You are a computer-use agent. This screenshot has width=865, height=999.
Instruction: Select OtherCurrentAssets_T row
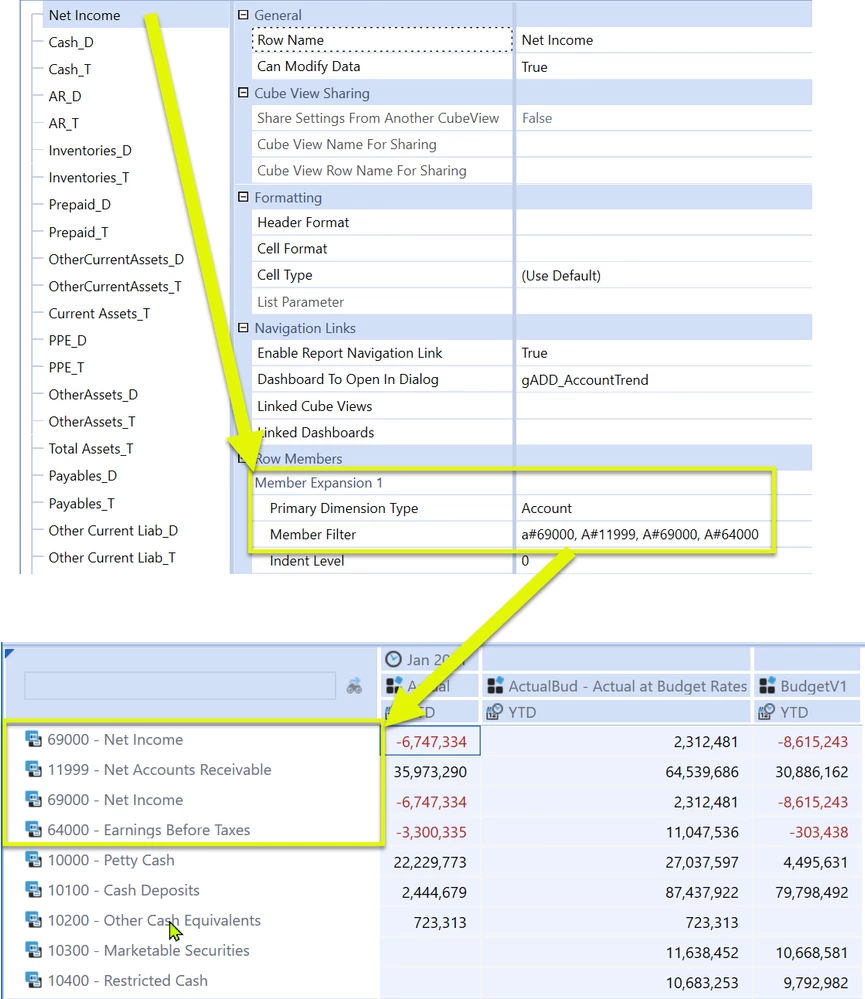pyautogui.click(x=115, y=286)
